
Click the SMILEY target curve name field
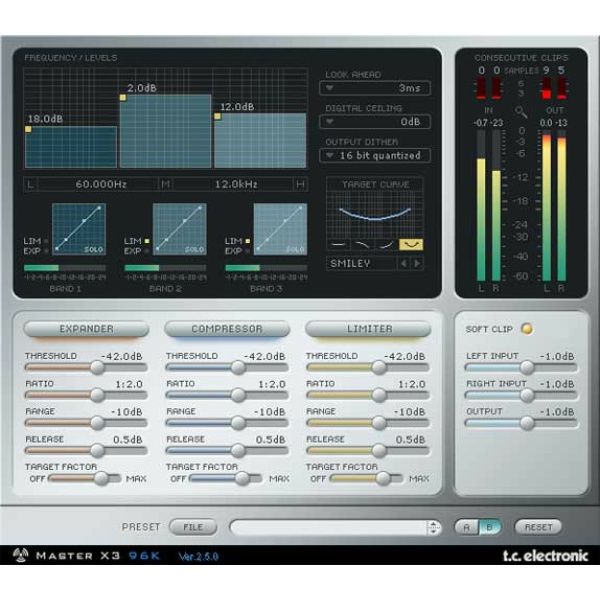click(361, 263)
